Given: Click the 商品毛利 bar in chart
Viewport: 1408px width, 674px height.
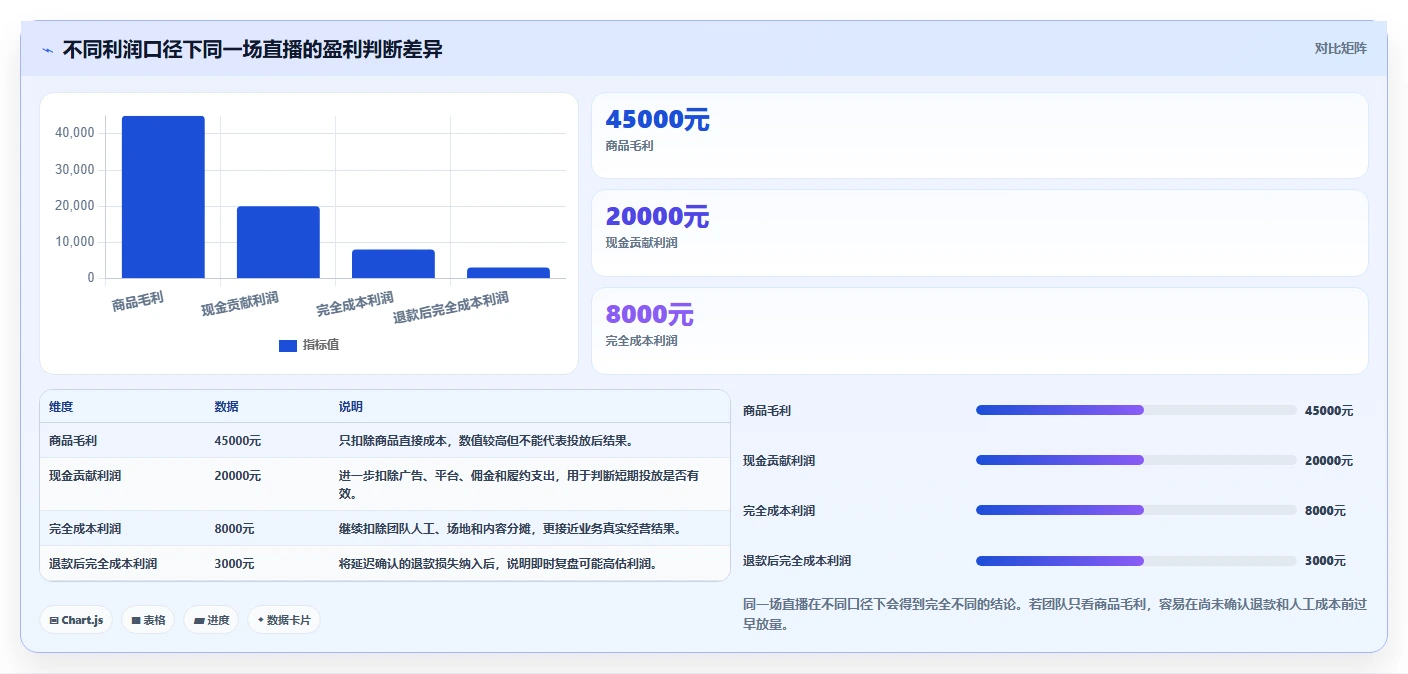Looking at the screenshot, I should click(x=163, y=197).
